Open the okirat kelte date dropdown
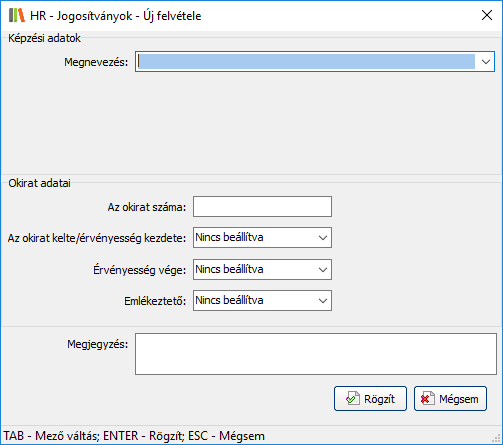Viewport: 503px width, 445px height. point(323,238)
